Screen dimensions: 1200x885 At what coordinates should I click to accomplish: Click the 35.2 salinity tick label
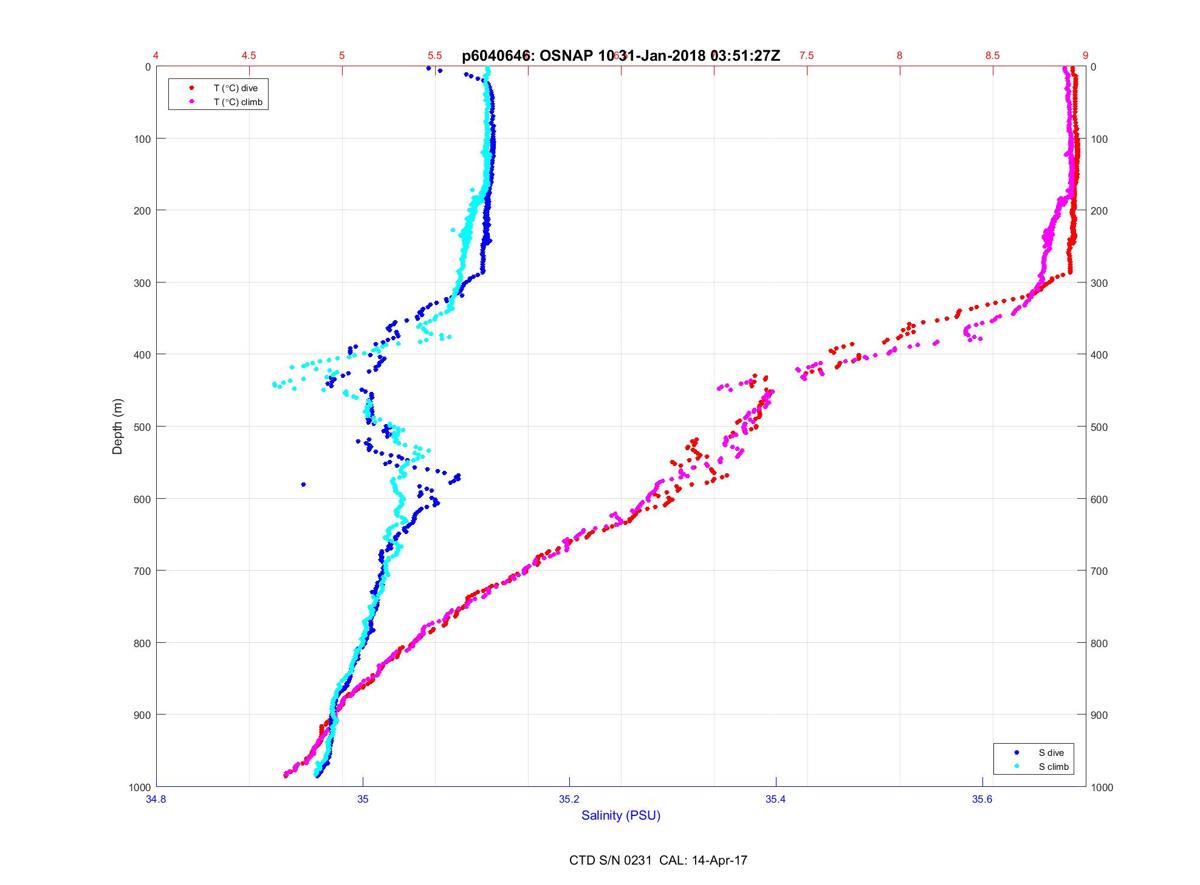coord(569,799)
